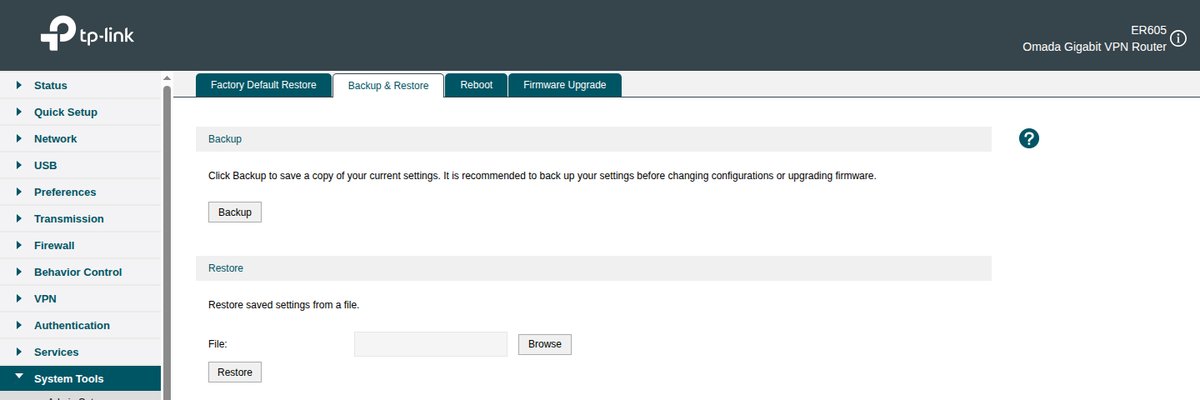Open the Behavior Control menu item
The image size is (1200, 400).
tap(78, 272)
